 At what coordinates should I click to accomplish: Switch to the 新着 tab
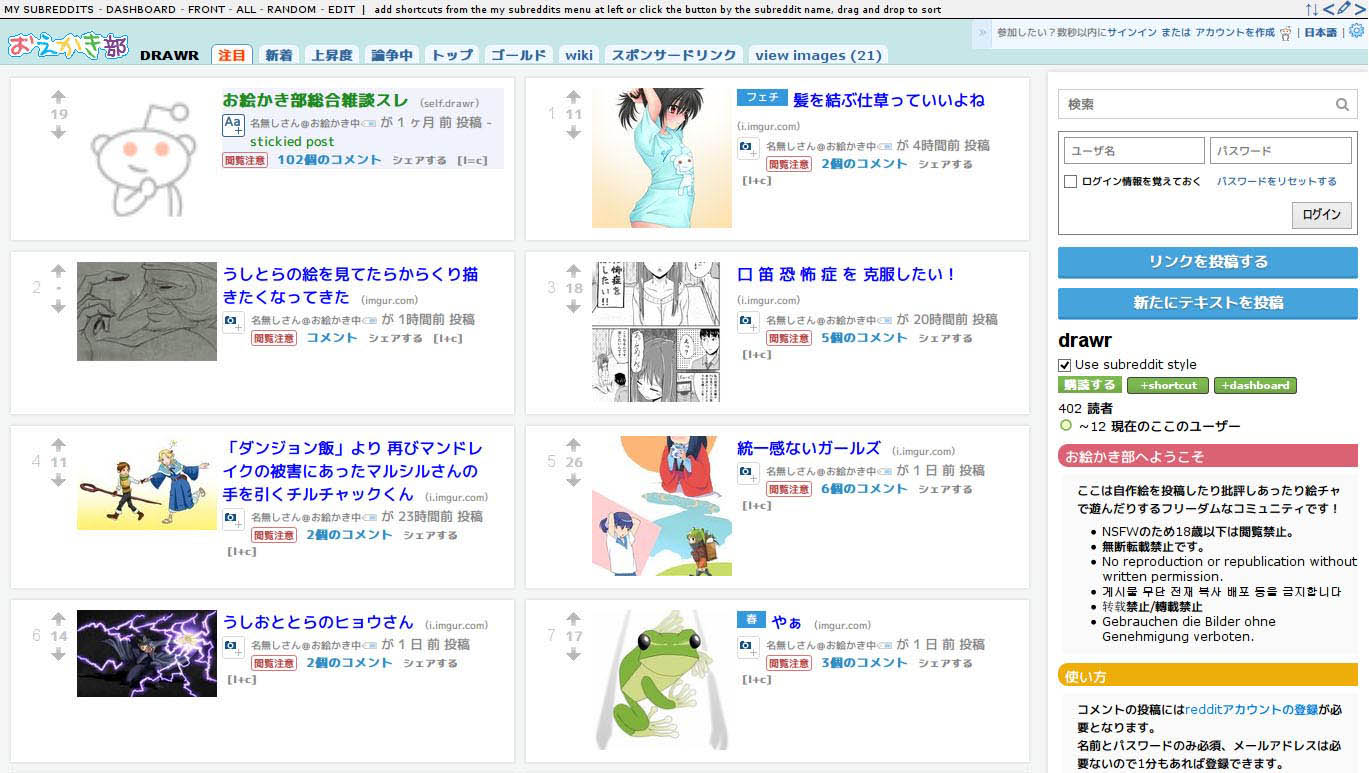click(x=279, y=55)
